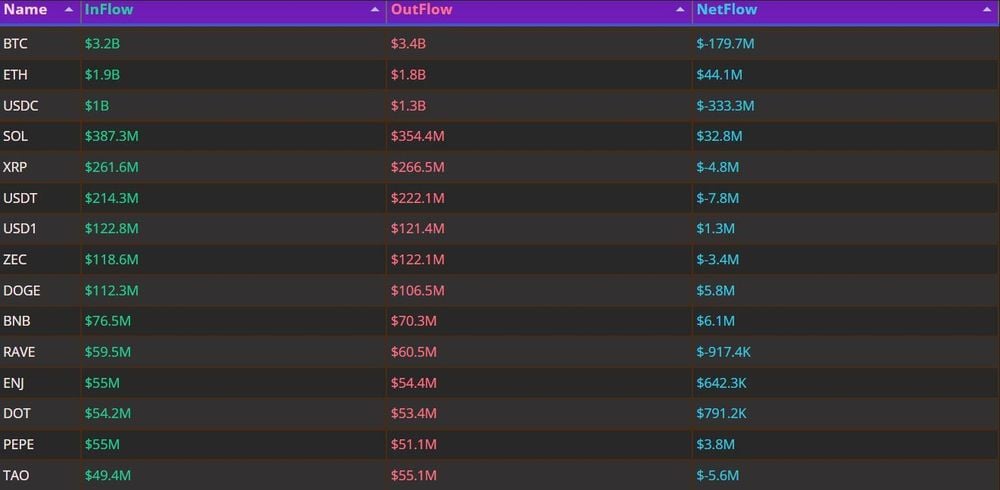Select the USDC row name
Image resolution: width=1000 pixels, height=490 pixels.
[x=21, y=106]
